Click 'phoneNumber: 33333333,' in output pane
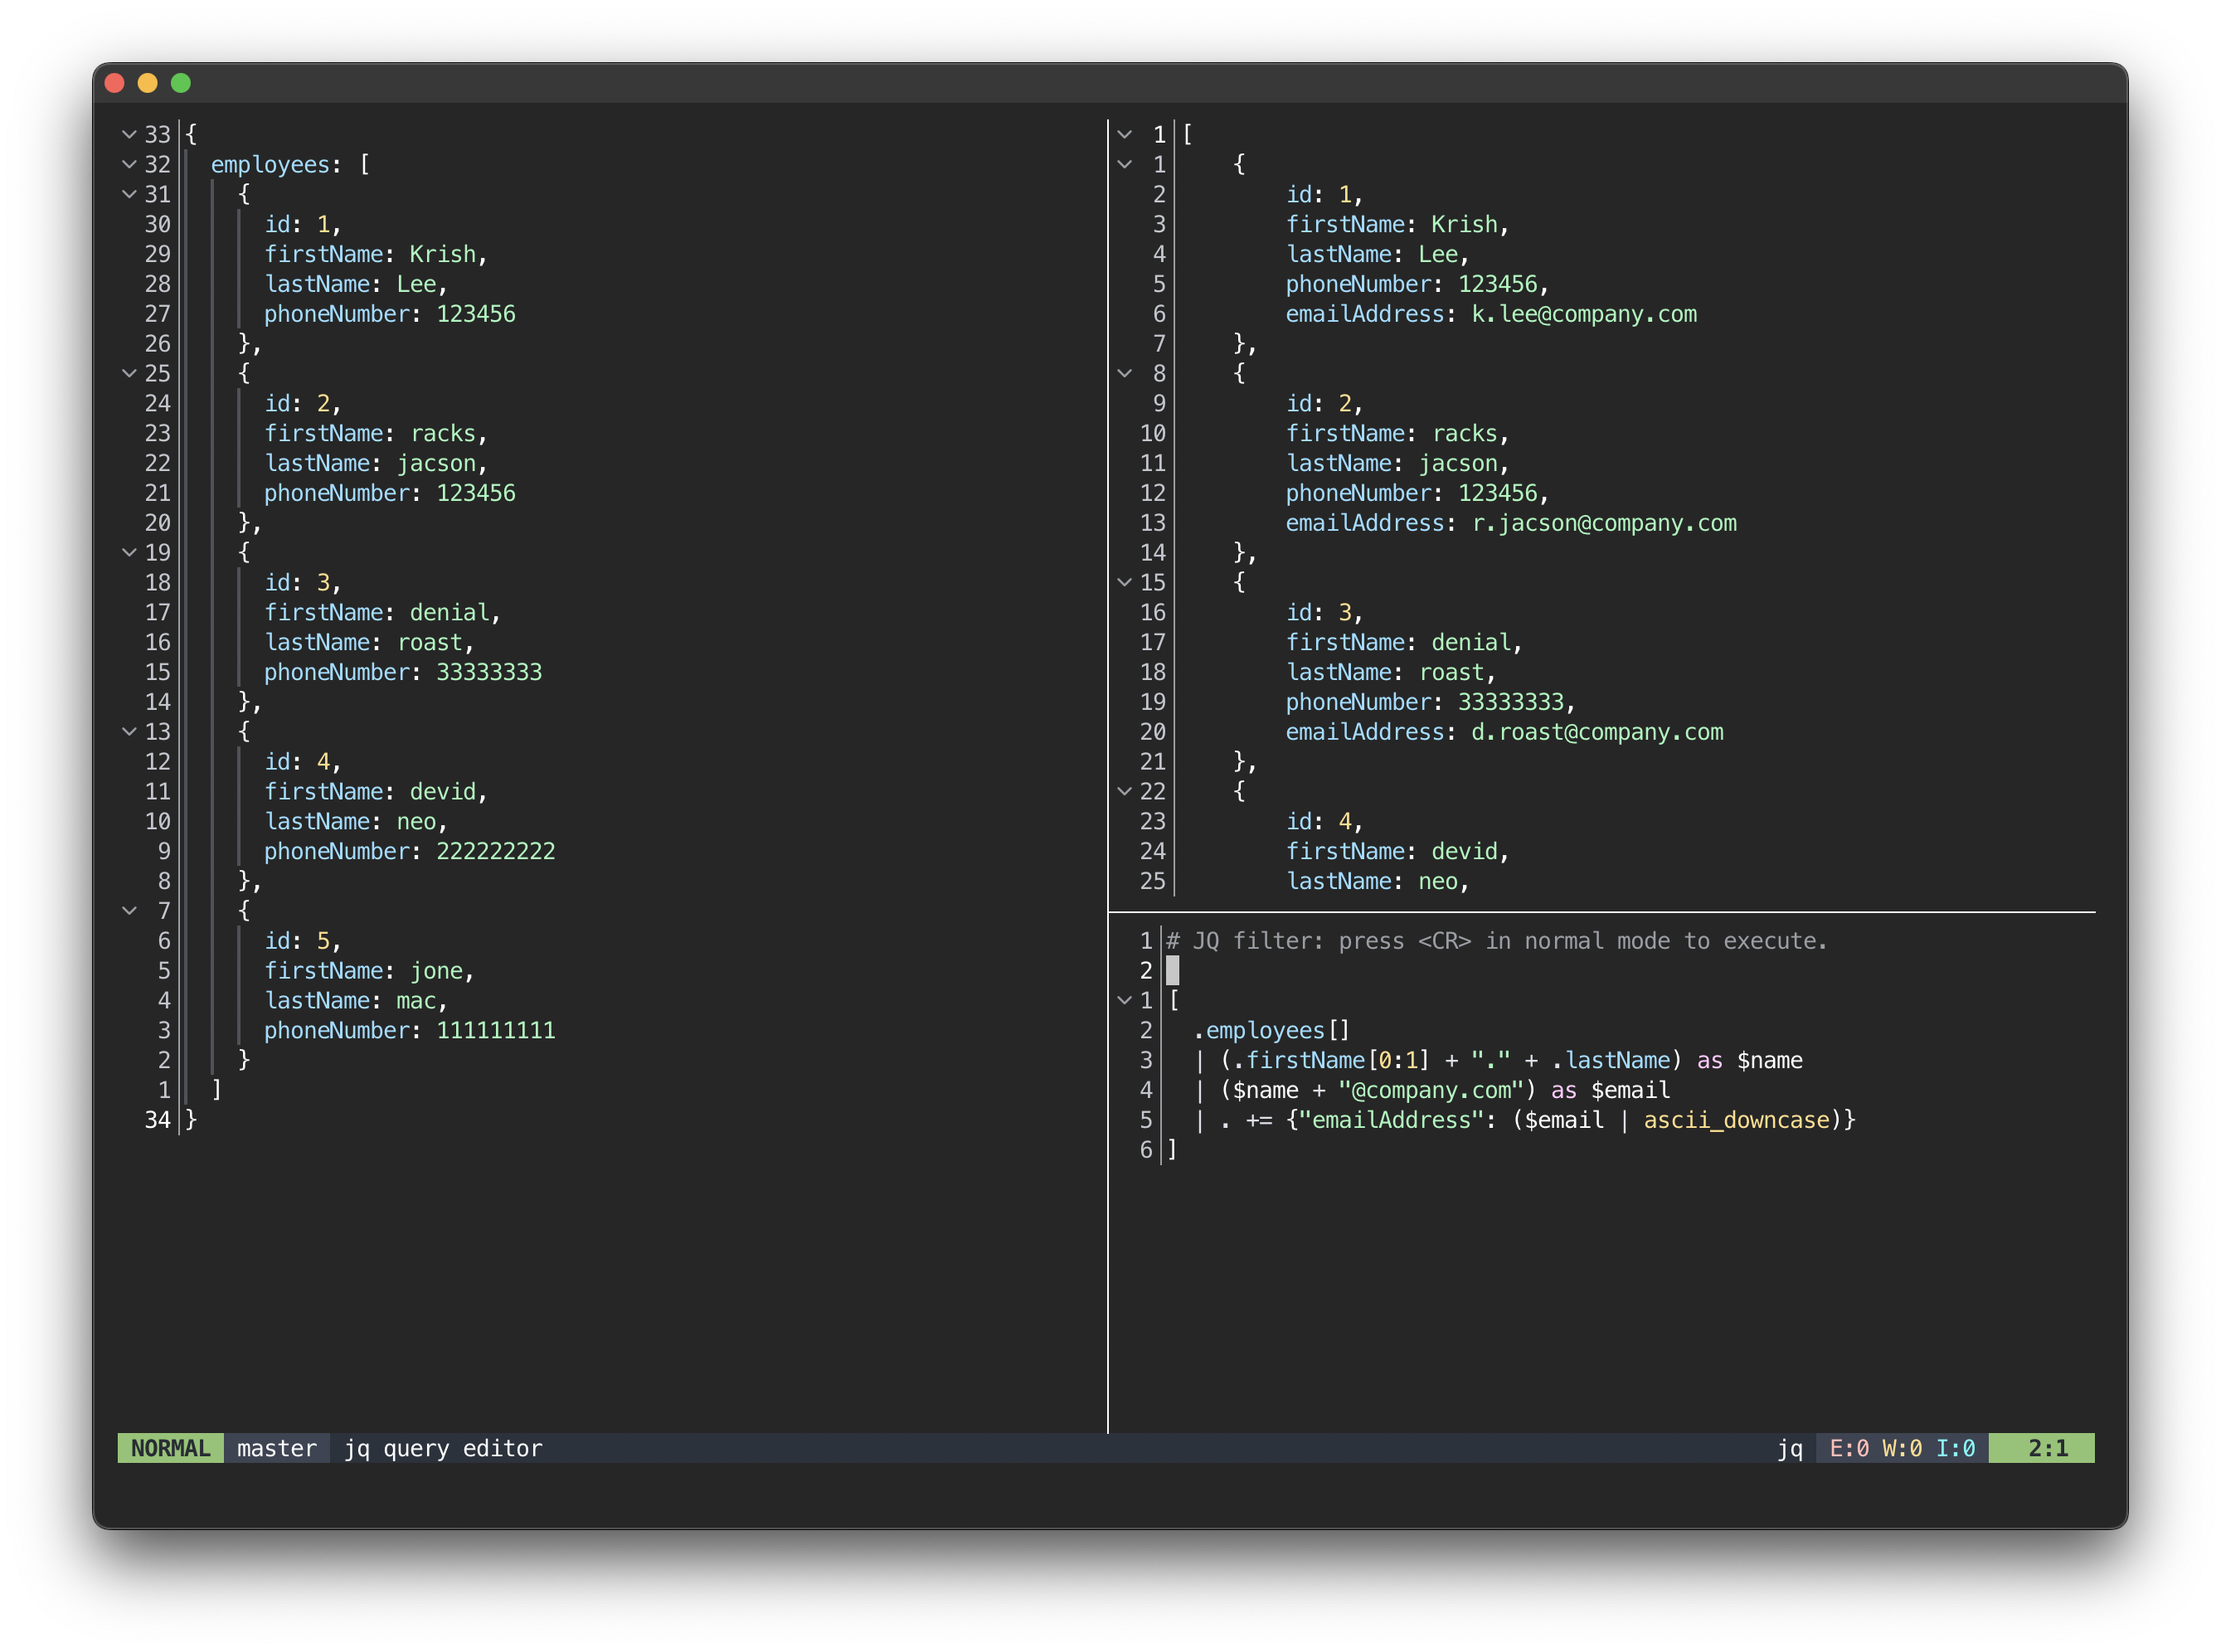 (1431, 702)
